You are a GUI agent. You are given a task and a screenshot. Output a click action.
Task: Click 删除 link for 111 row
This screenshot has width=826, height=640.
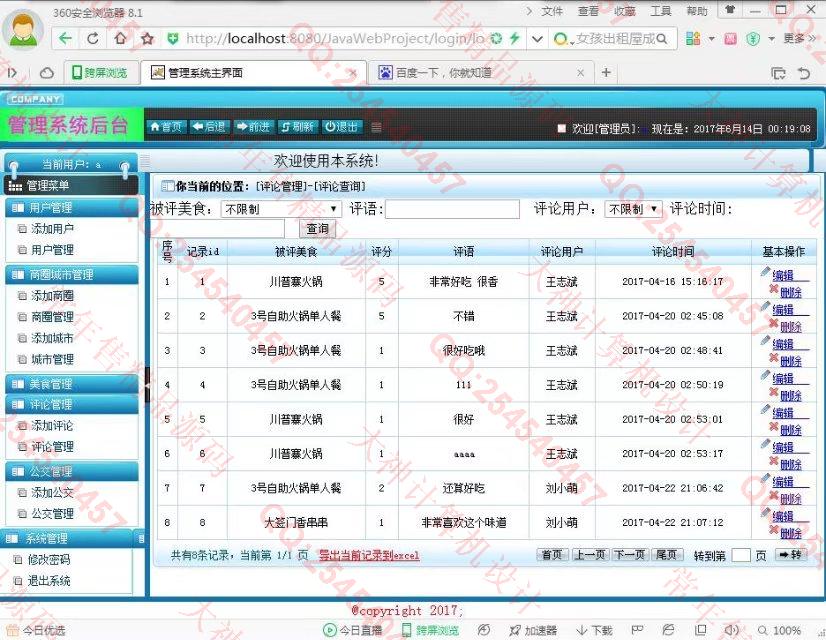tap(791, 396)
